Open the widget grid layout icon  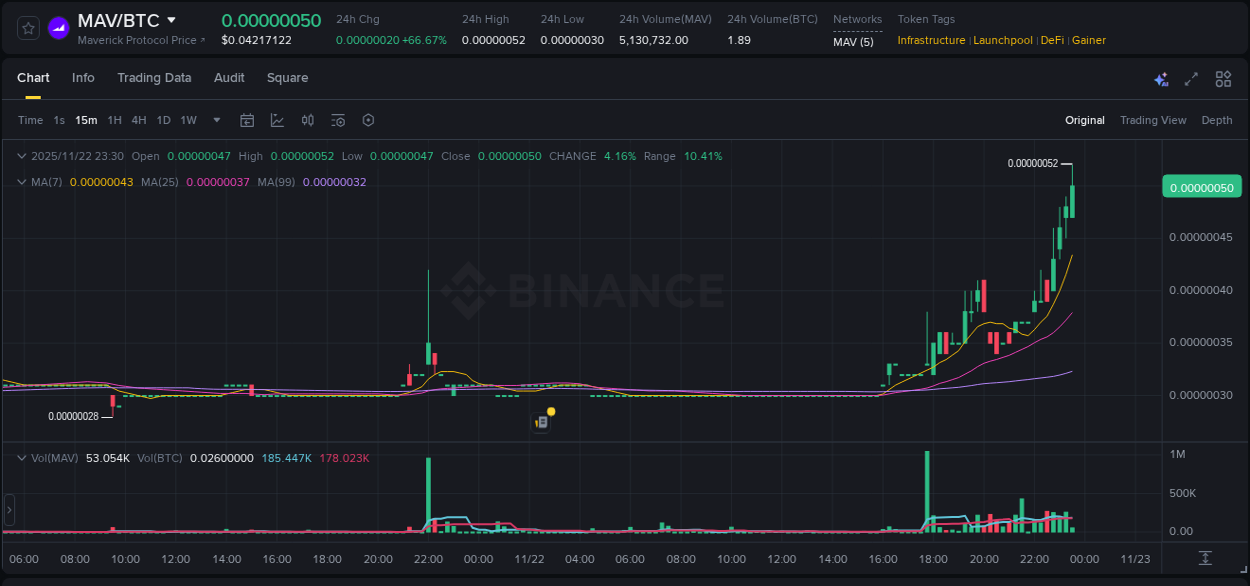1222,78
